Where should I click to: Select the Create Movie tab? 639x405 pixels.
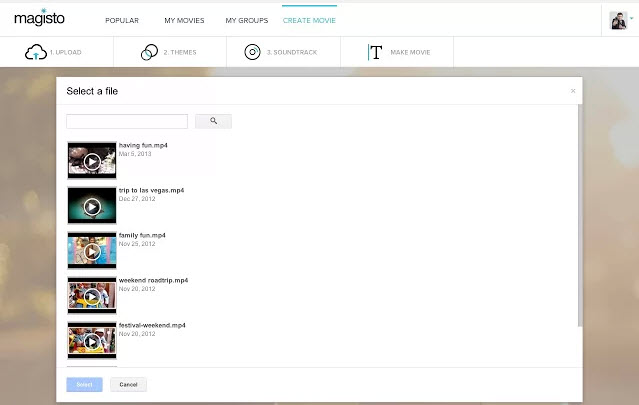309,20
